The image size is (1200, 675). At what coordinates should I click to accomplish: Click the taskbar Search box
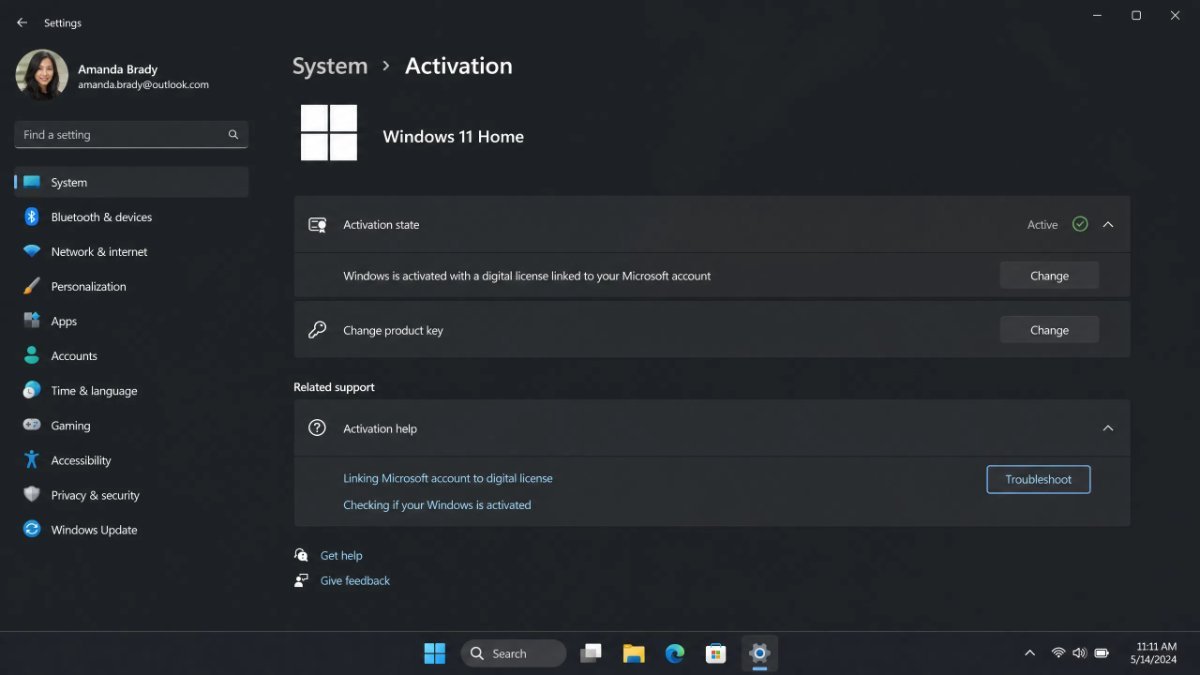point(513,653)
